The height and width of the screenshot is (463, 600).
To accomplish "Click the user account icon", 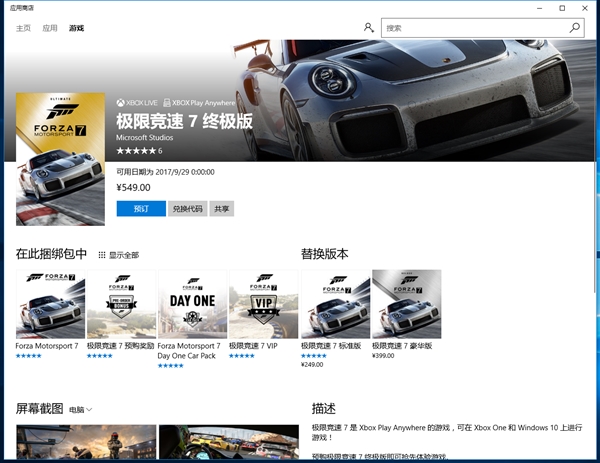I will [369, 28].
